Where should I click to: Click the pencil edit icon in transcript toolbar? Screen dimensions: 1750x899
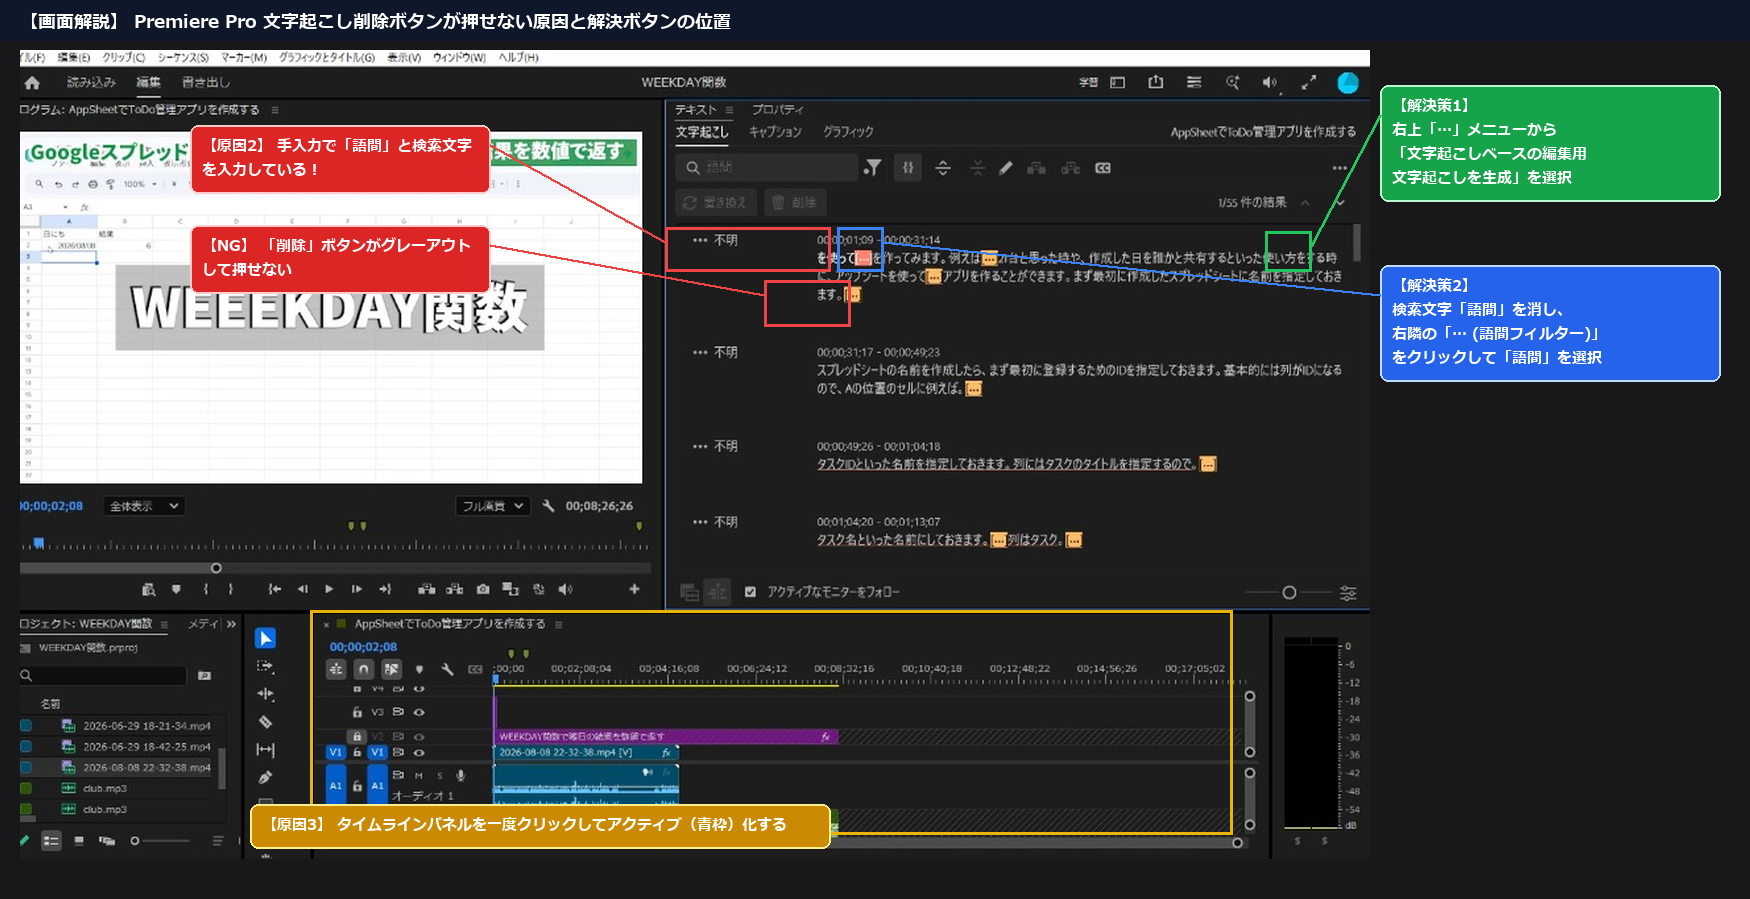pos(1006,168)
